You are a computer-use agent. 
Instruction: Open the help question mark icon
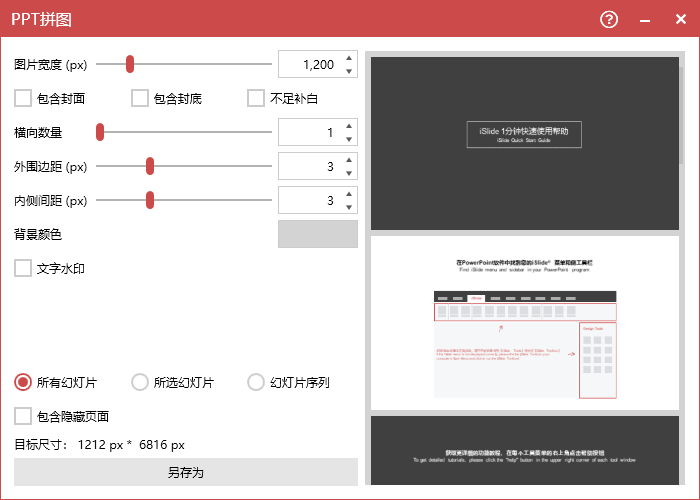click(x=609, y=19)
